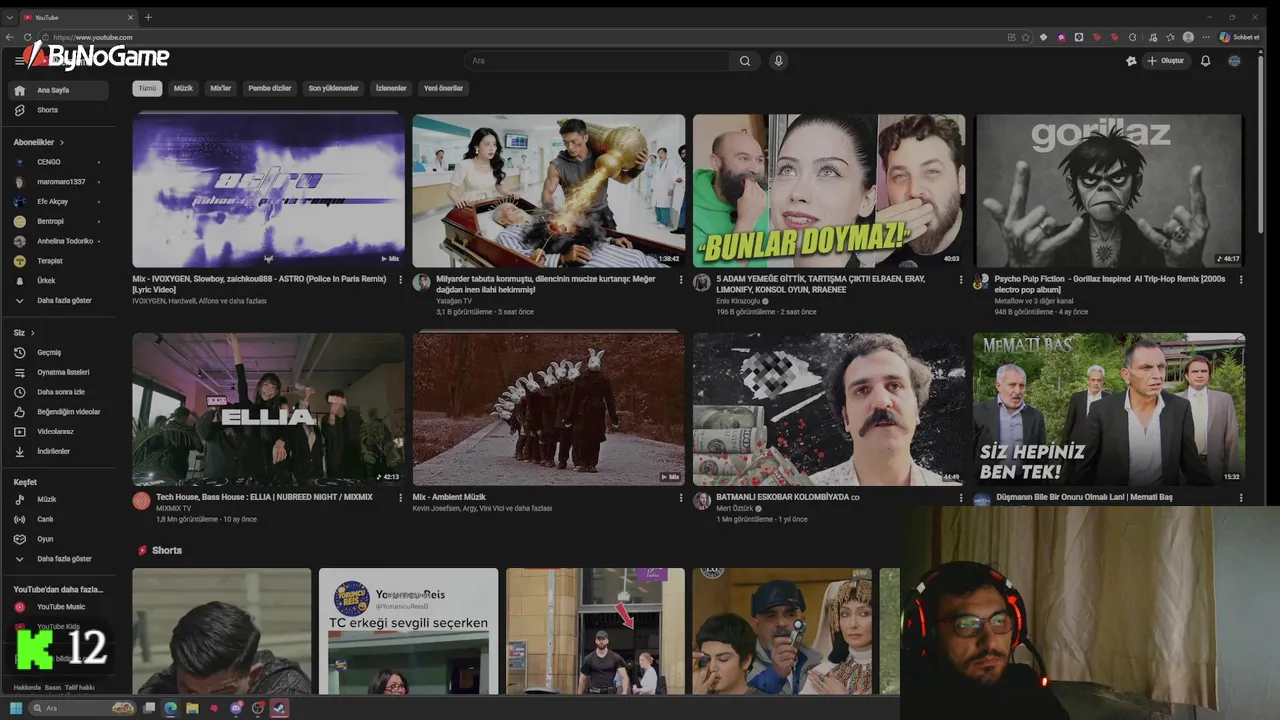The height and width of the screenshot is (720, 1280).
Task: Select the Yeni öneriler chip
Action: (x=443, y=88)
